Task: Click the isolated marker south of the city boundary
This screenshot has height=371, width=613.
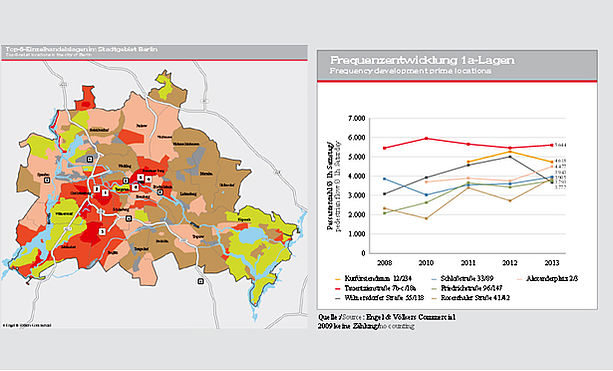Action: [x=201, y=281]
